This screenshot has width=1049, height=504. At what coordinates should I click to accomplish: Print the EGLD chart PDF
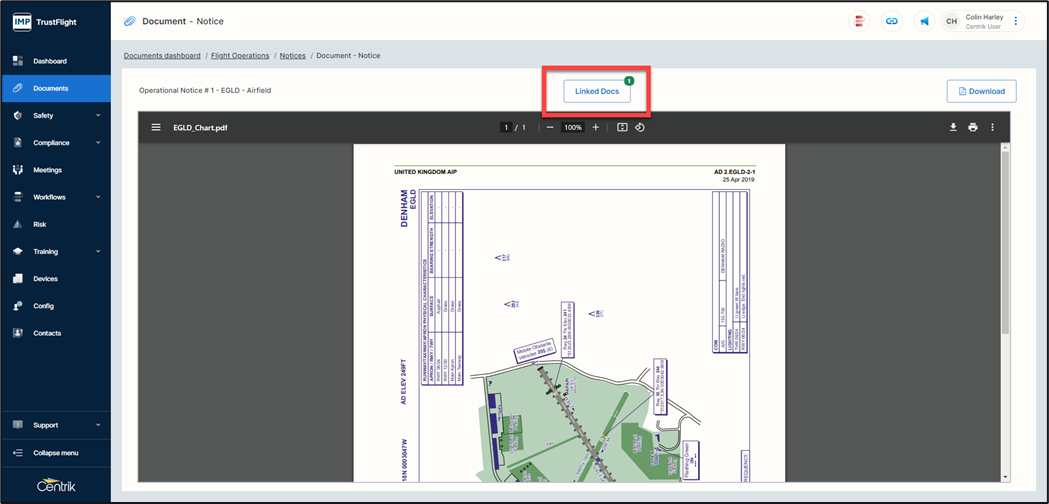point(972,128)
